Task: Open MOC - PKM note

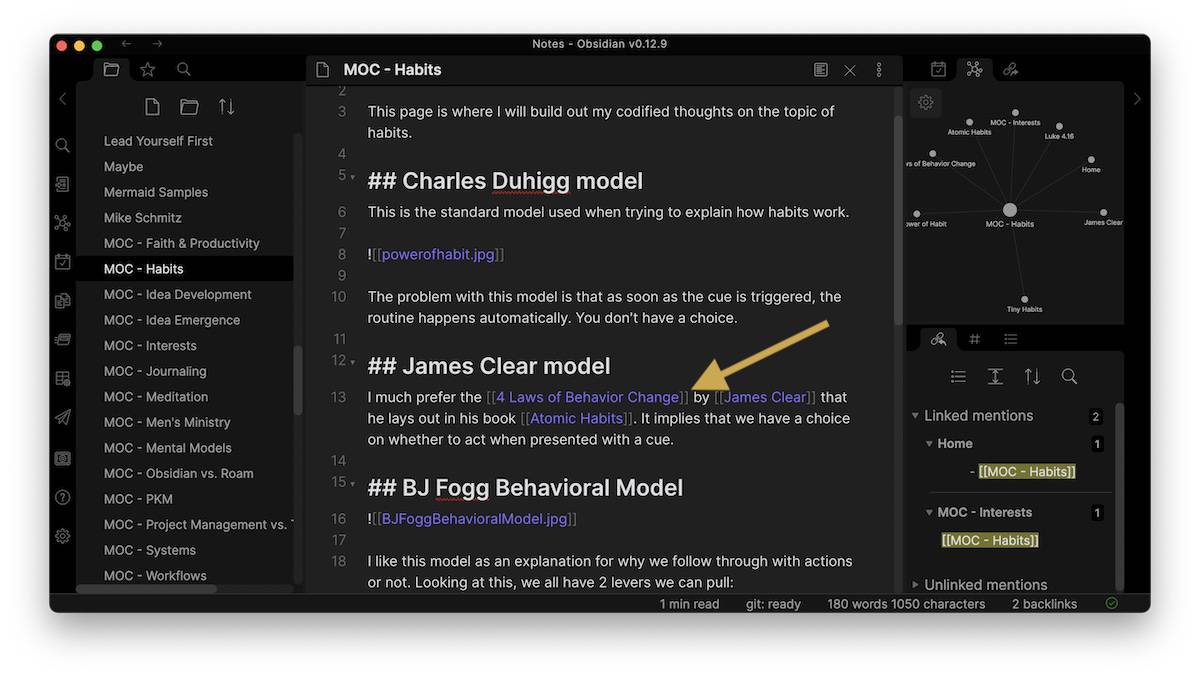Action: pyautogui.click(x=138, y=499)
